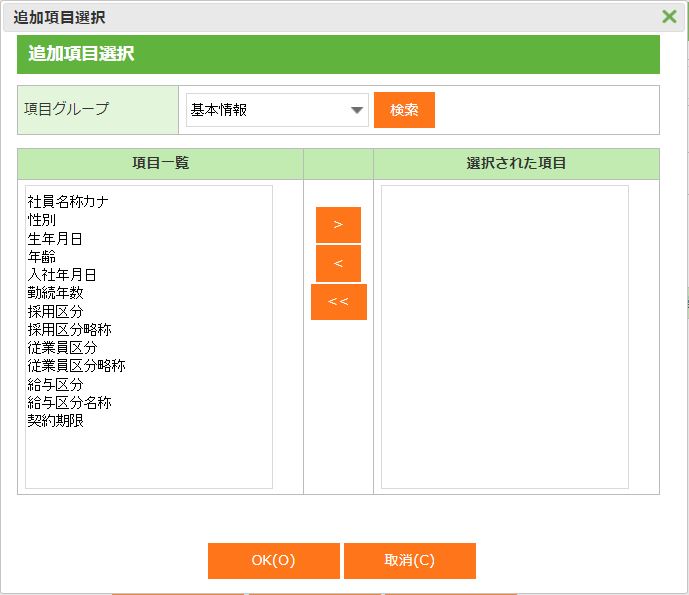Click the move left (<) arrow button

pyautogui.click(x=338, y=263)
